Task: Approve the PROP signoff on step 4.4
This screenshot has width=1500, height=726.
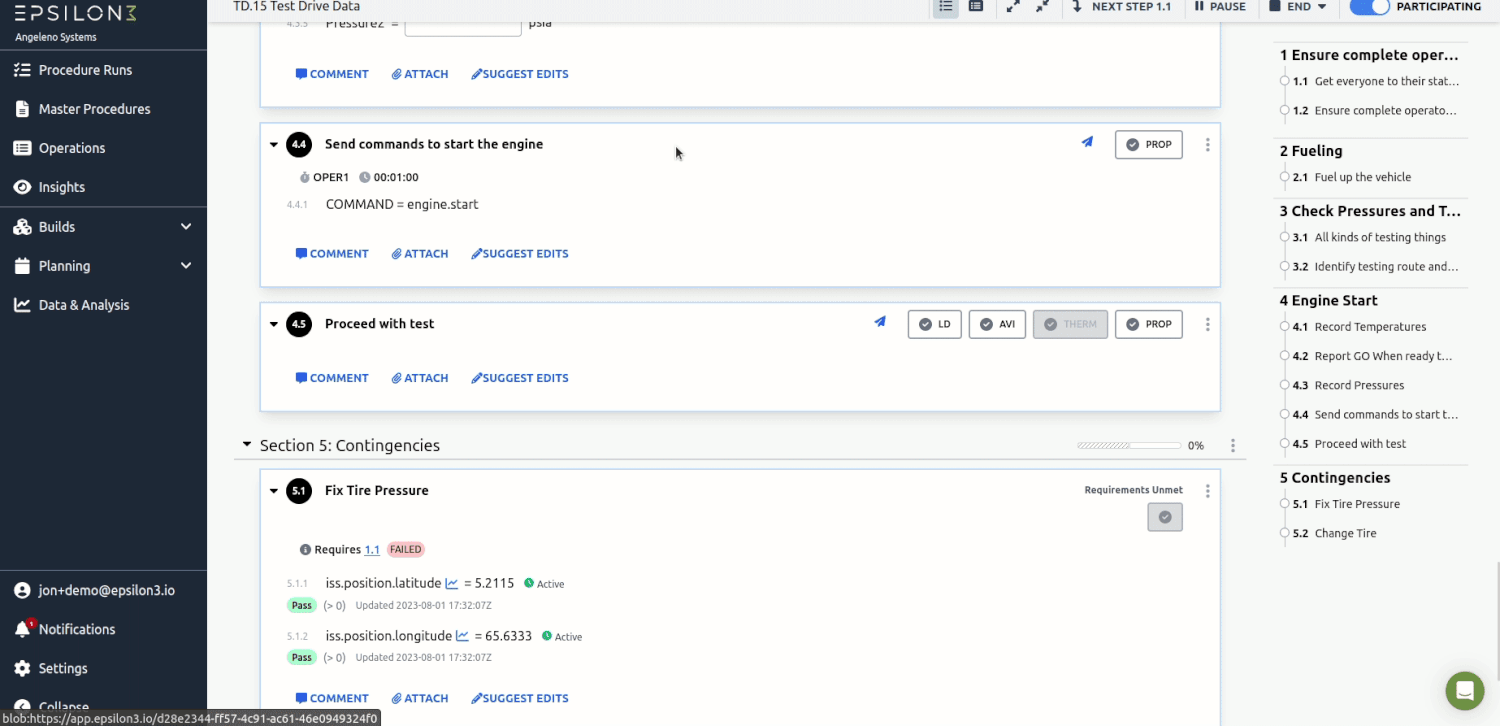Action: [1148, 144]
